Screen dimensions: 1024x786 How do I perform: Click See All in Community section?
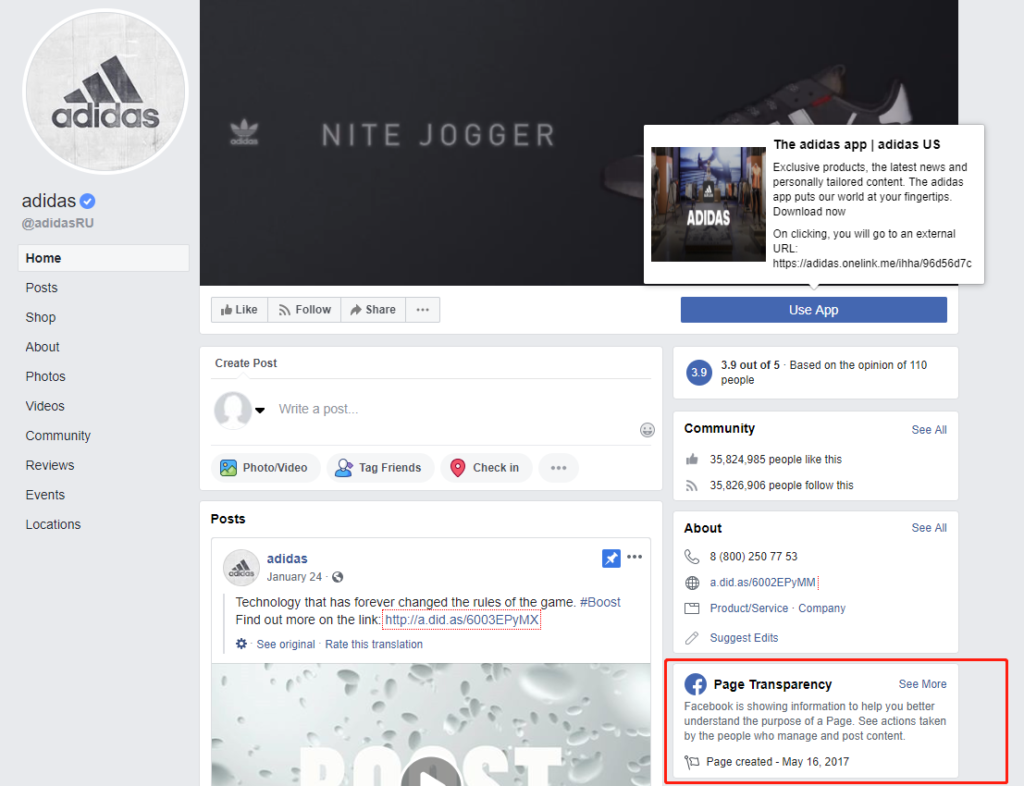tap(929, 430)
